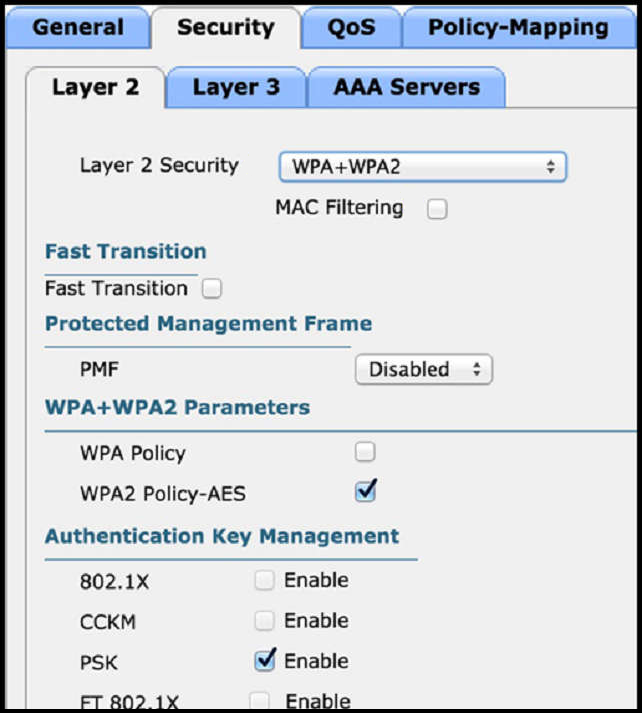Open the Layer 2 Security dropdown
Screen dimensions: 642x713
(x=423, y=167)
